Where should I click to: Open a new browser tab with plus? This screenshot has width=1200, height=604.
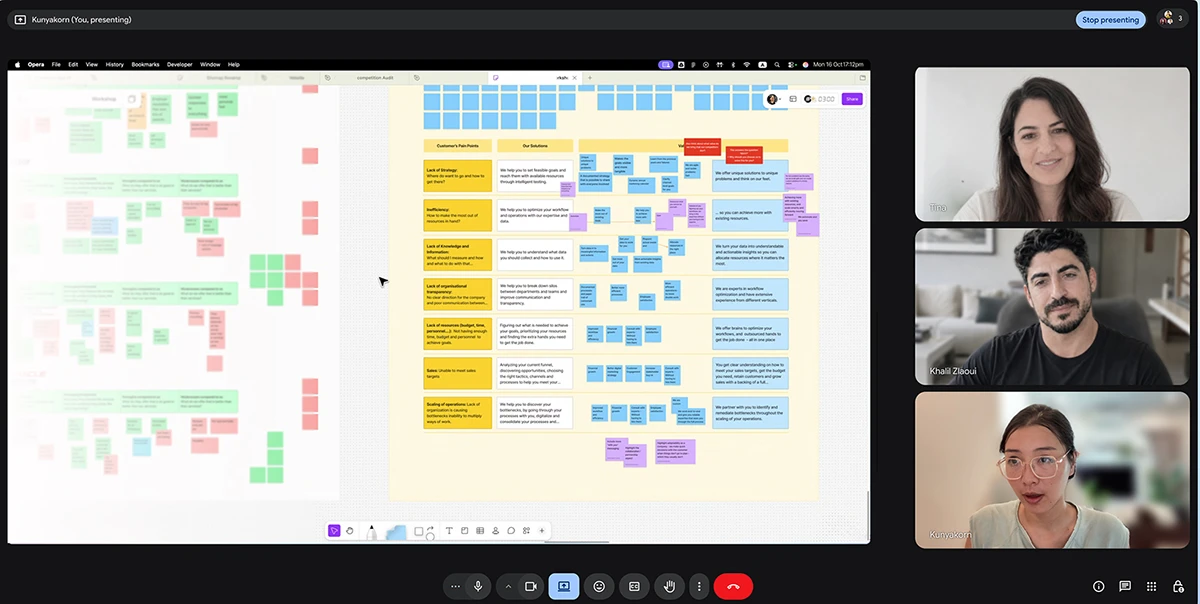tap(590, 77)
